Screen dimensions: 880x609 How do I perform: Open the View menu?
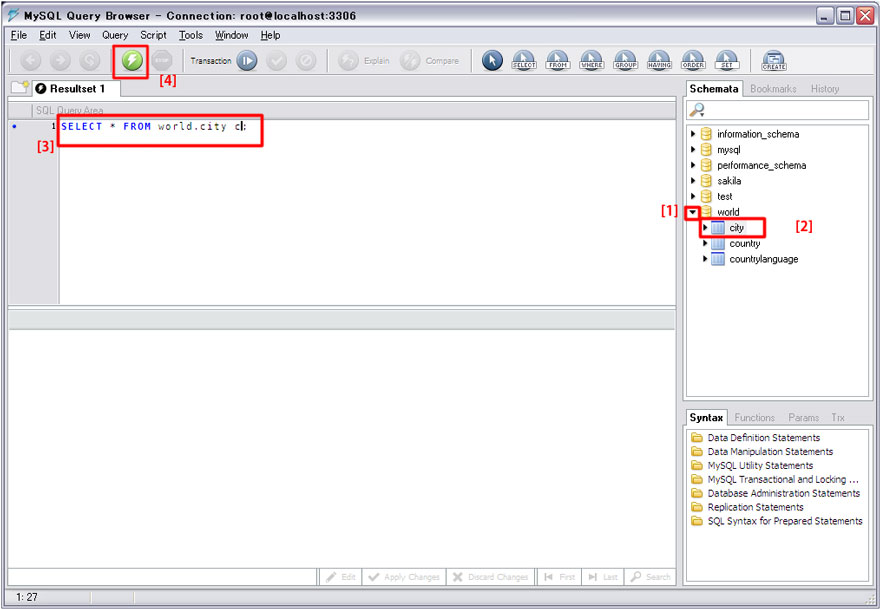pyautogui.click(x=80, y=35)
